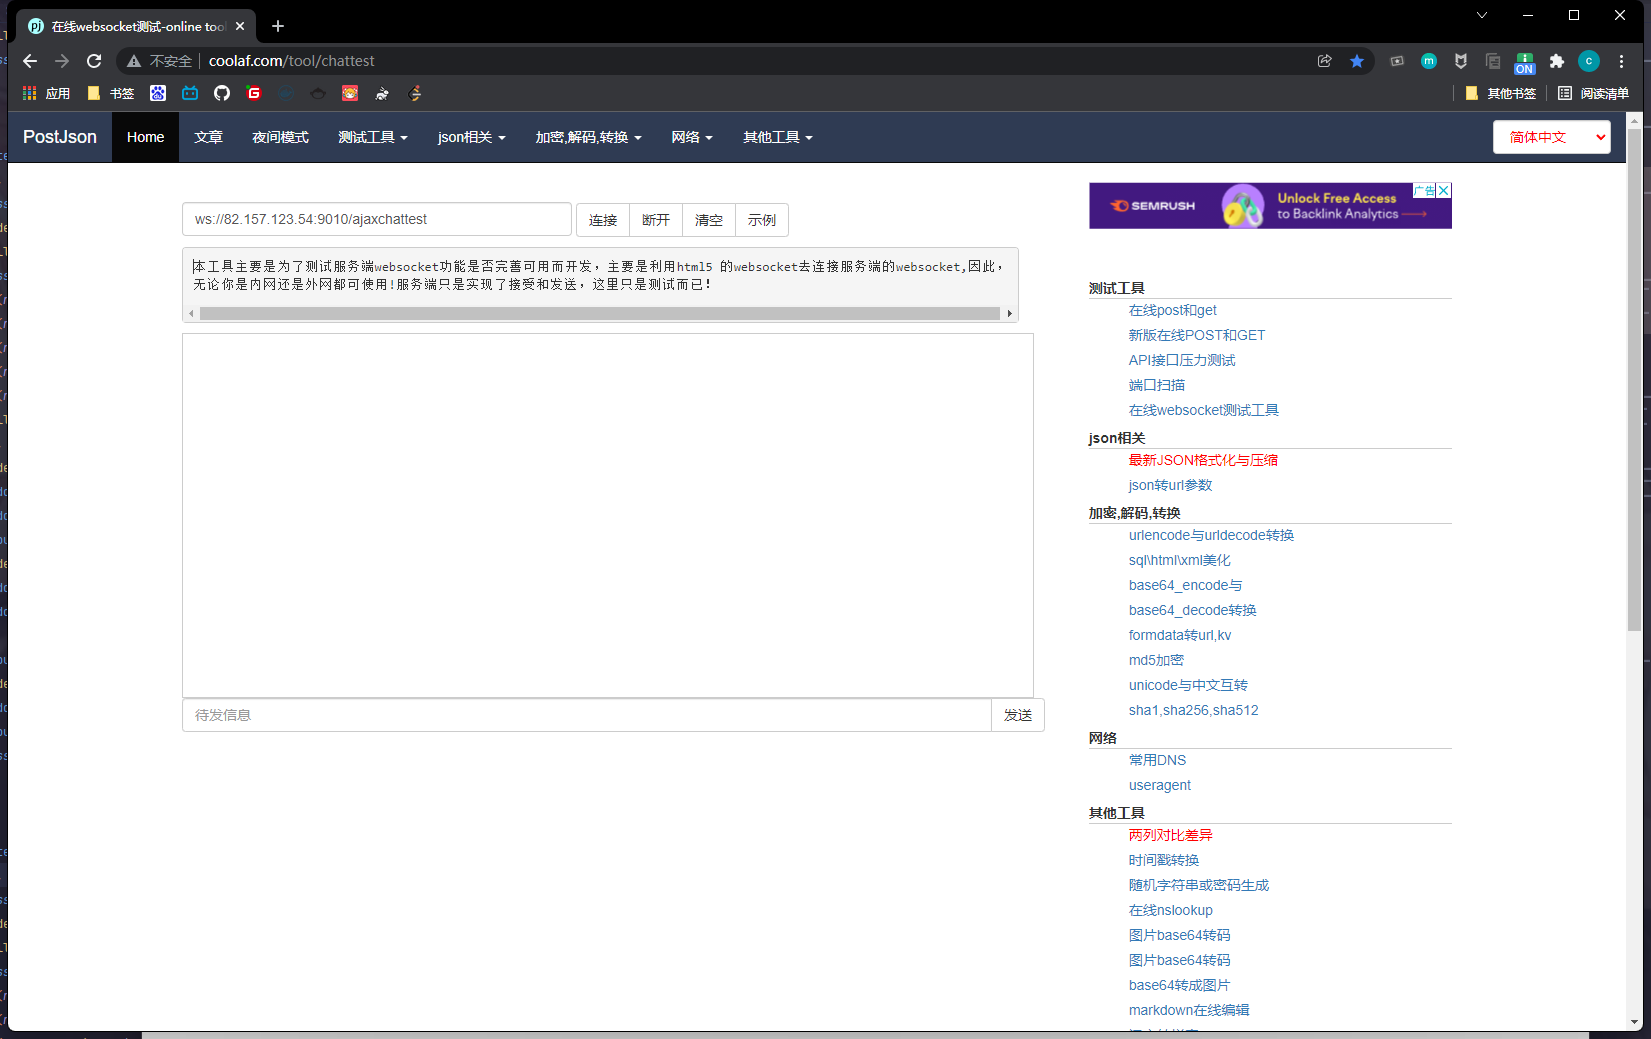Toggle the browser profile avatar c
This screenshot has width=1651, height=1039.
(x=1589, y=61)
